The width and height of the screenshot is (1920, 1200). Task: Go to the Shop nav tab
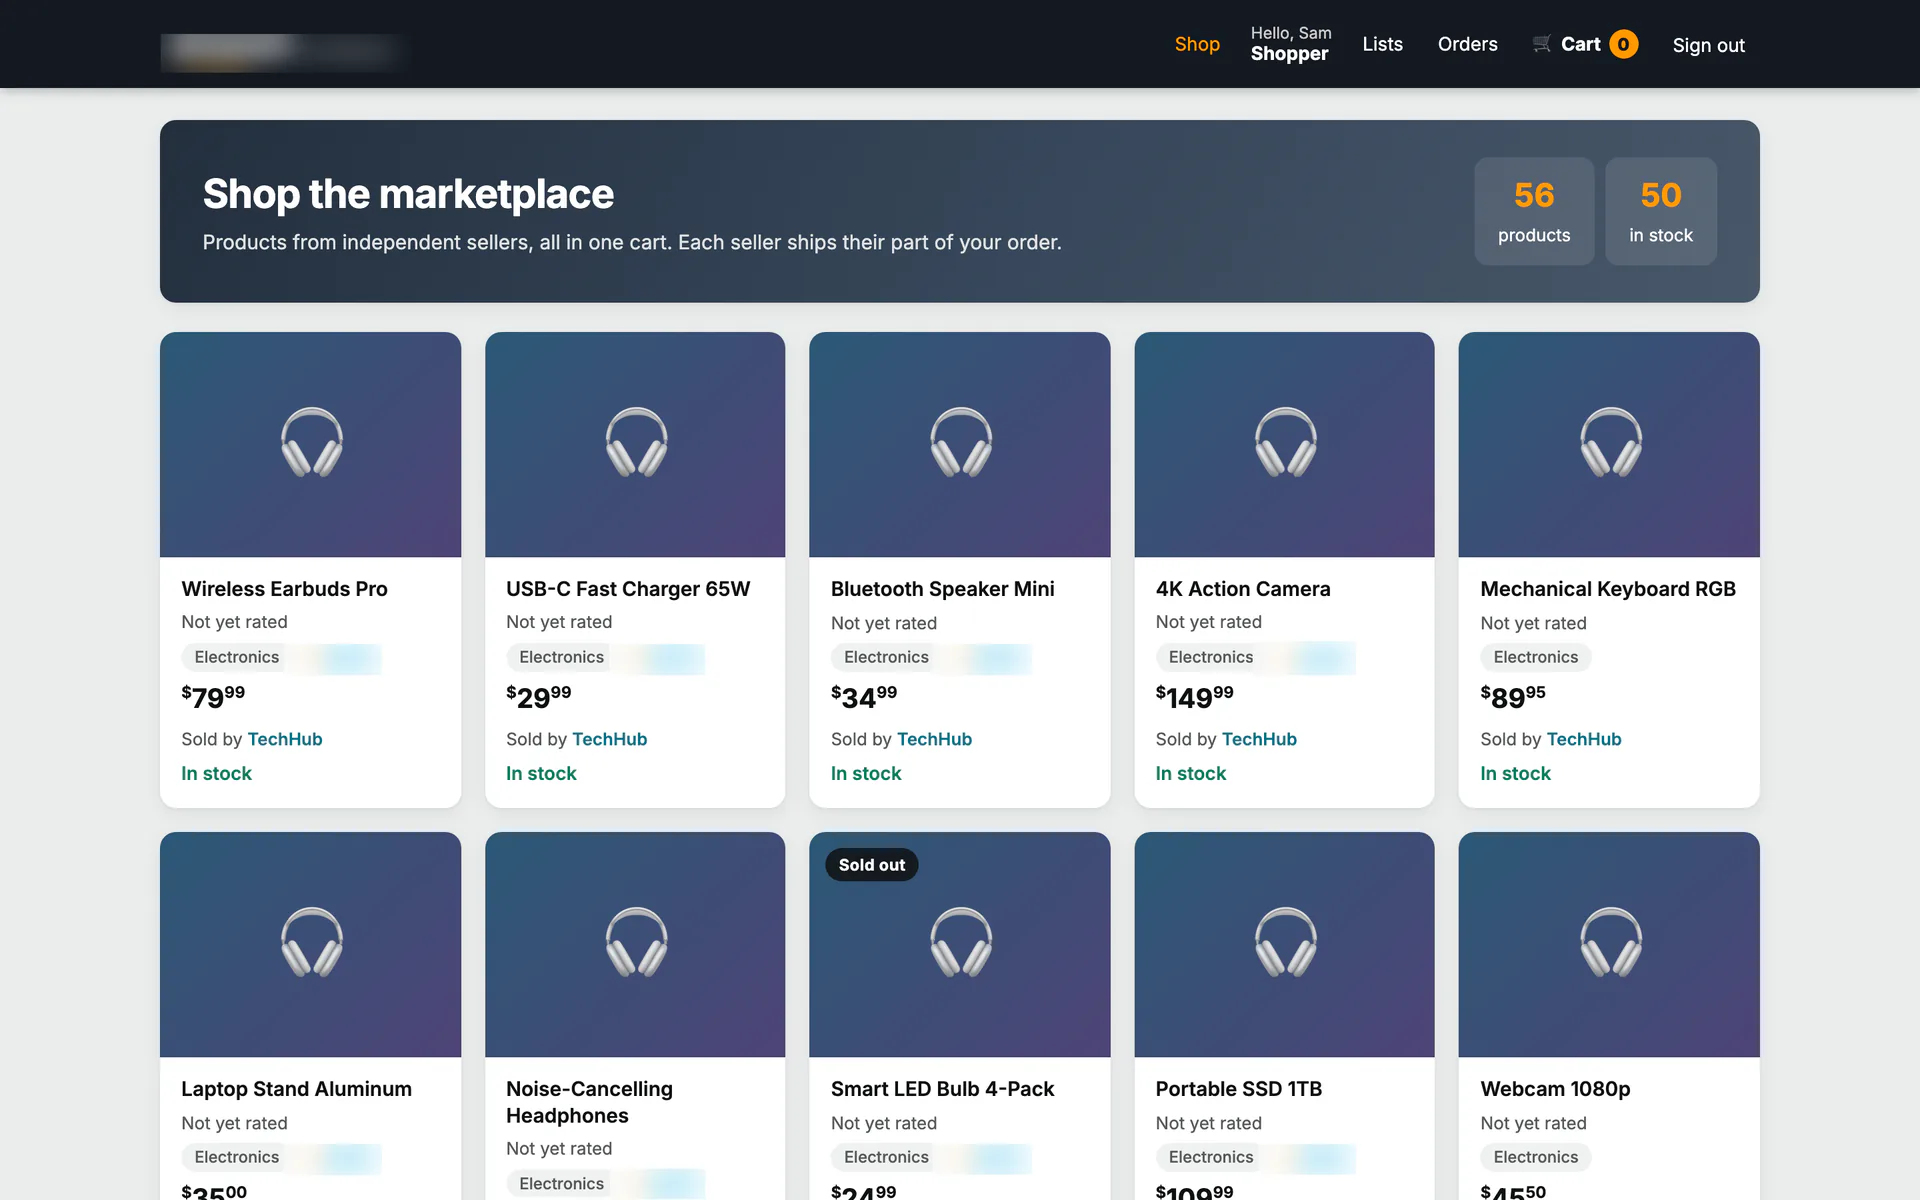click(1197, 44)
